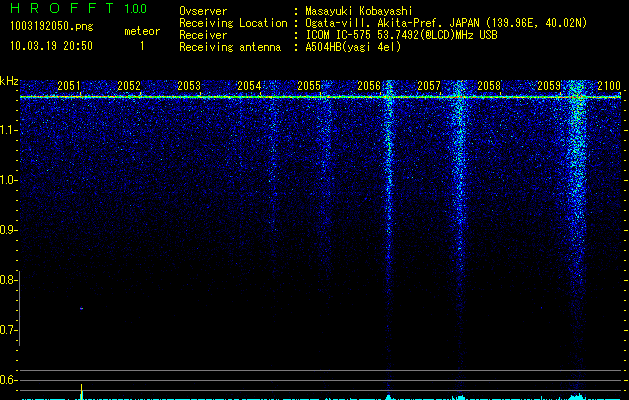Click the Receiving Location label
Viewport: 629px width, 400px height.
point(233,23)
